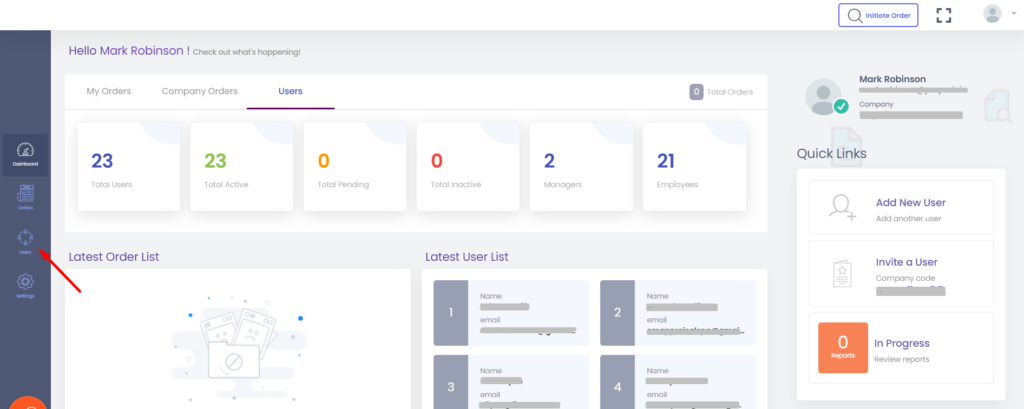Open the Orders sidebar icon
Image resolution: width=1024 pixels, height=409 pixels.
25,197
